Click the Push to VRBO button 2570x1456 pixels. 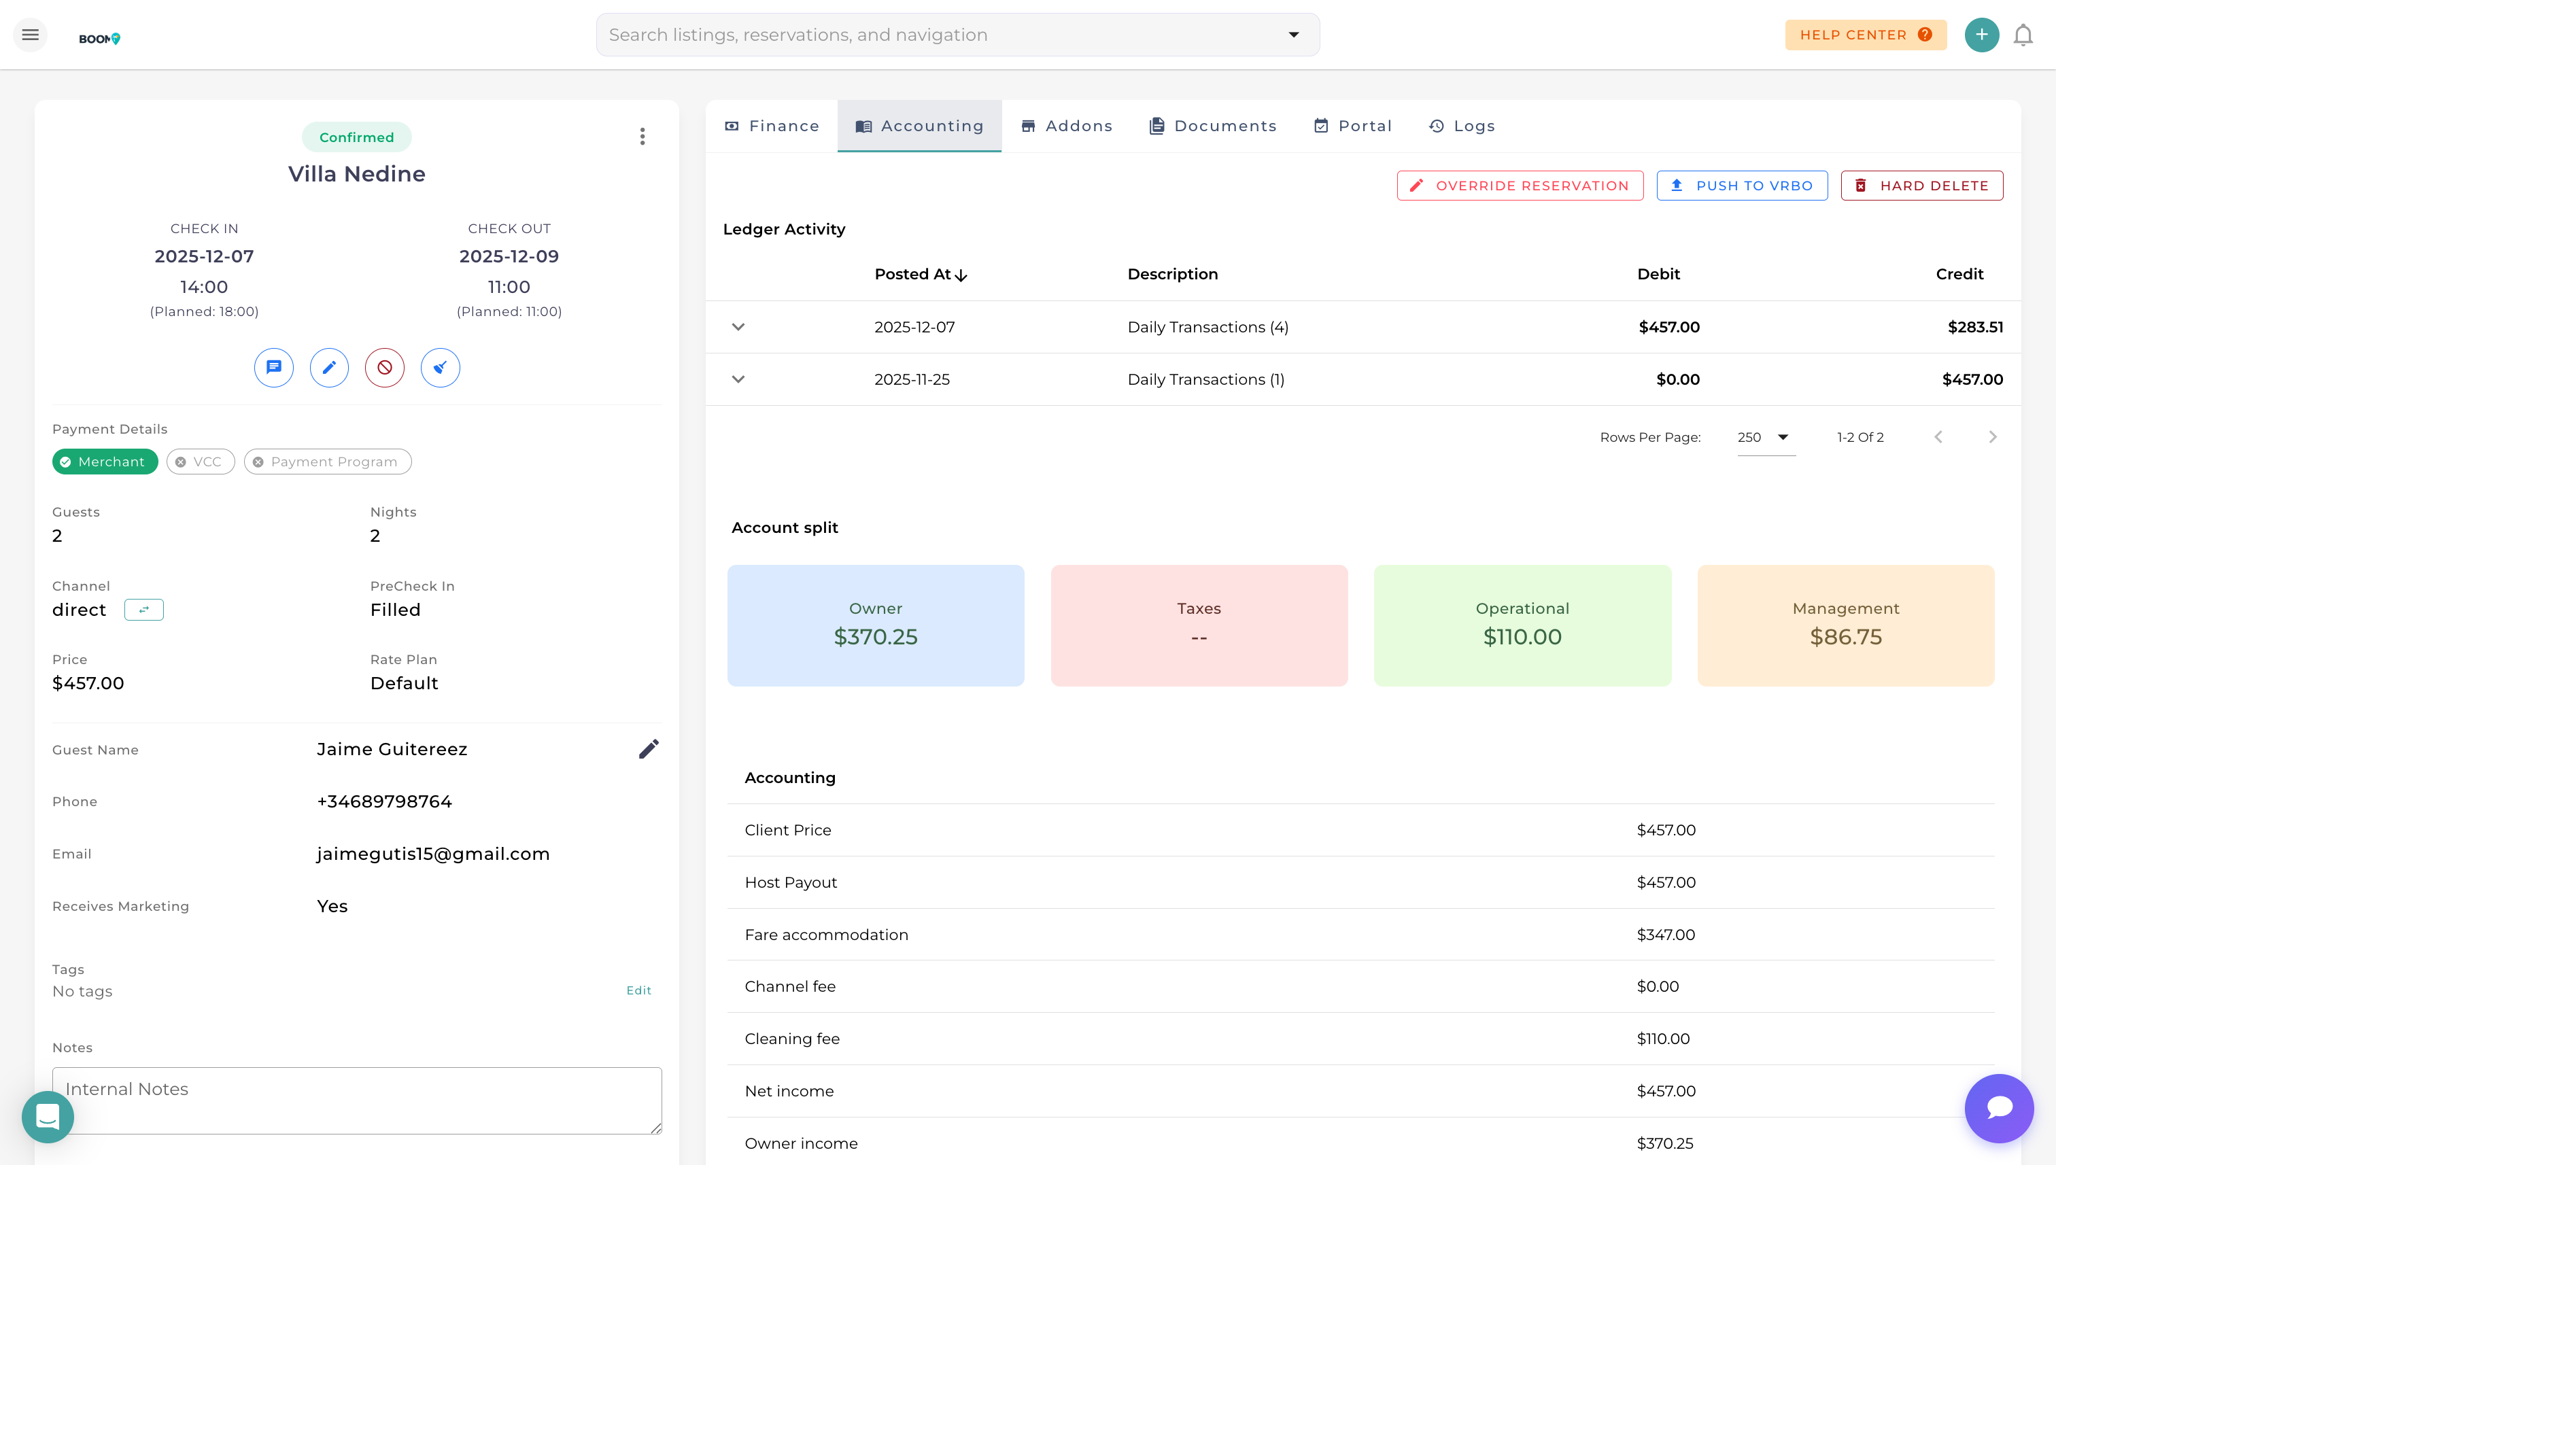coord(1741,186)
